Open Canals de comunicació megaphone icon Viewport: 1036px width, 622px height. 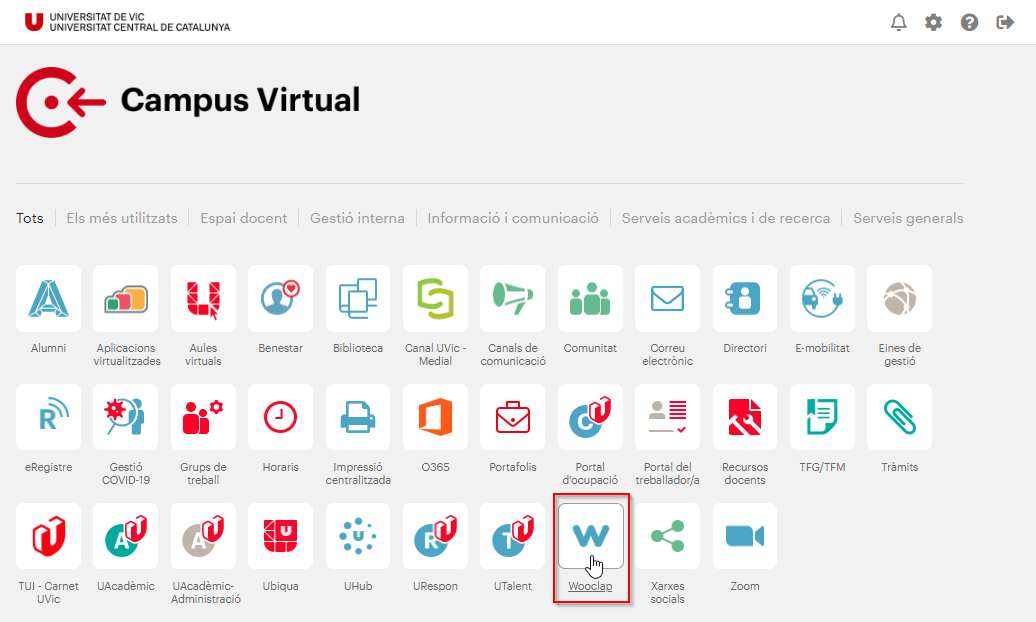pyautogui.click(x=513, y=299)
